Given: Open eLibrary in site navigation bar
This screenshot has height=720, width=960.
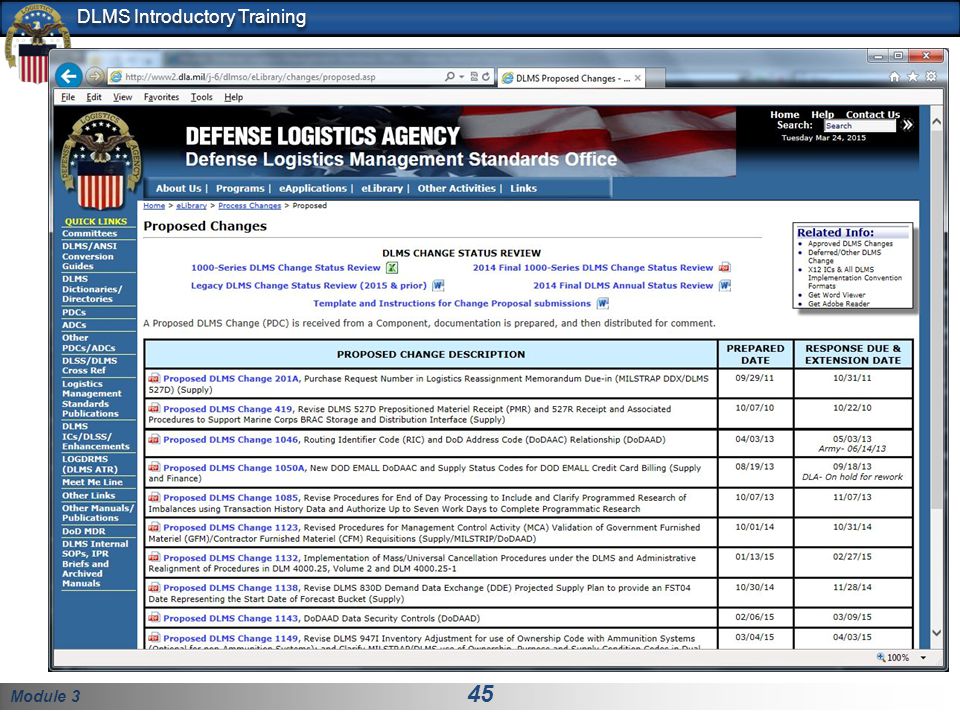Looking at the screenshot, I should point(382,189).
